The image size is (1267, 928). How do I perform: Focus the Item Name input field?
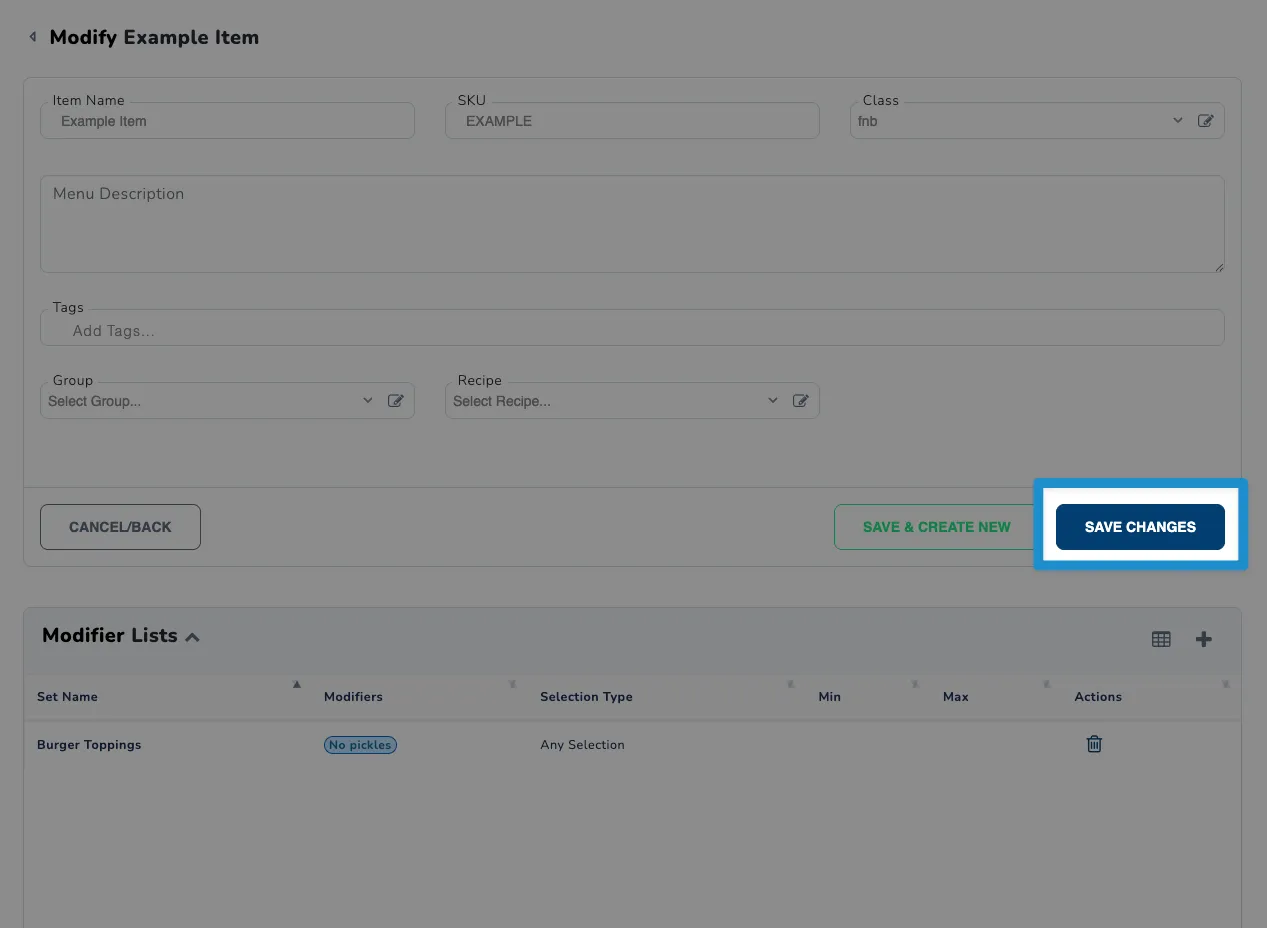[x=227, y=121]
